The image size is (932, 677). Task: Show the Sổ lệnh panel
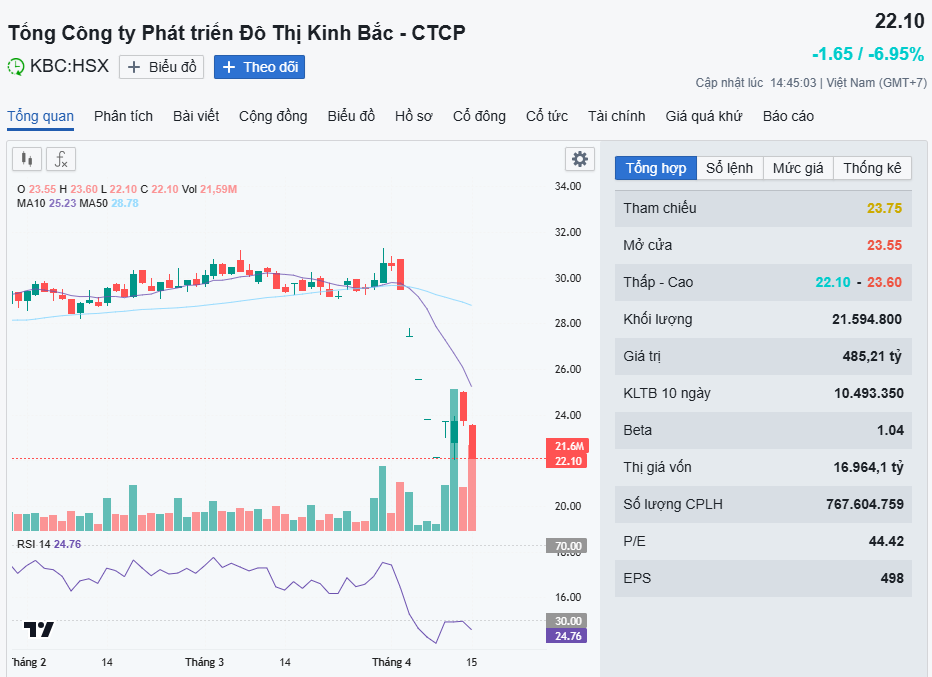[x=729, y=168]
